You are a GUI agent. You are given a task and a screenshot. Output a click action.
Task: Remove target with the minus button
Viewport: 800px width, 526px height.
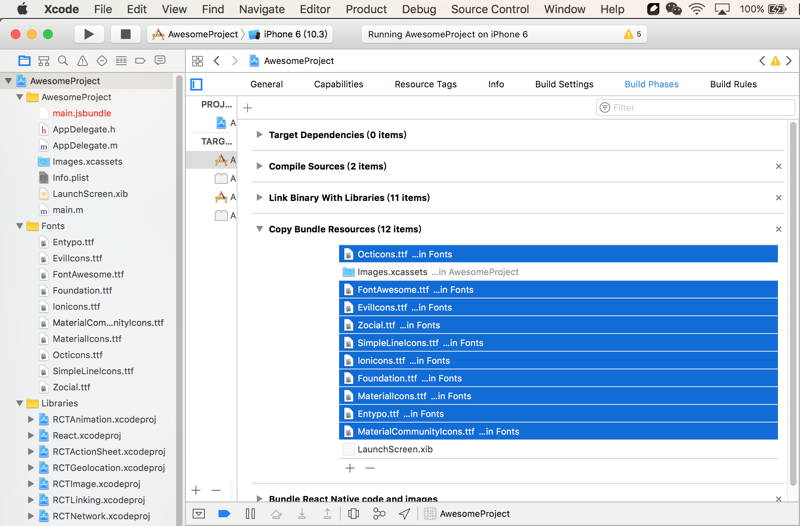(216, 490)
